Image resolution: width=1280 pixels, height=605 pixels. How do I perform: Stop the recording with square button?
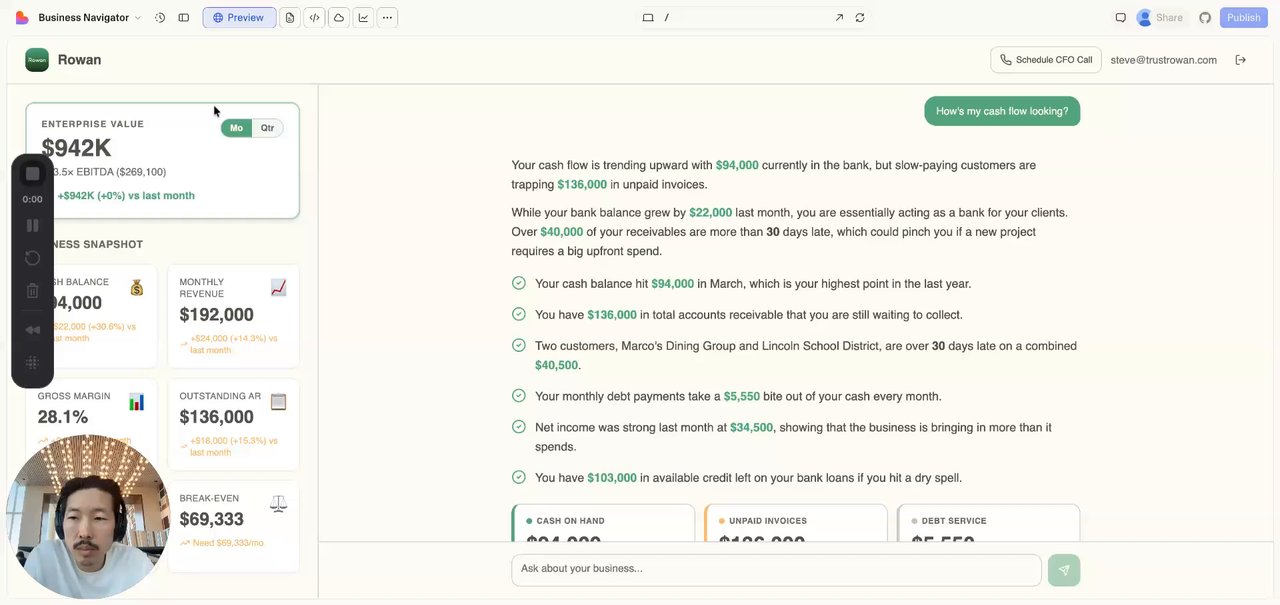pos(32,174)
